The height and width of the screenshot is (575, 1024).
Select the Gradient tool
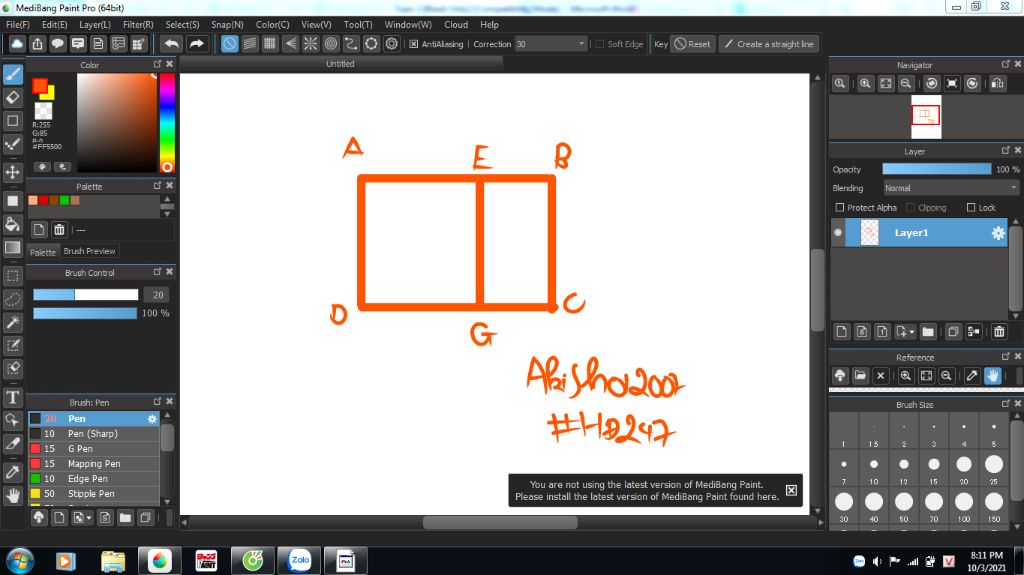pos(12,247)
